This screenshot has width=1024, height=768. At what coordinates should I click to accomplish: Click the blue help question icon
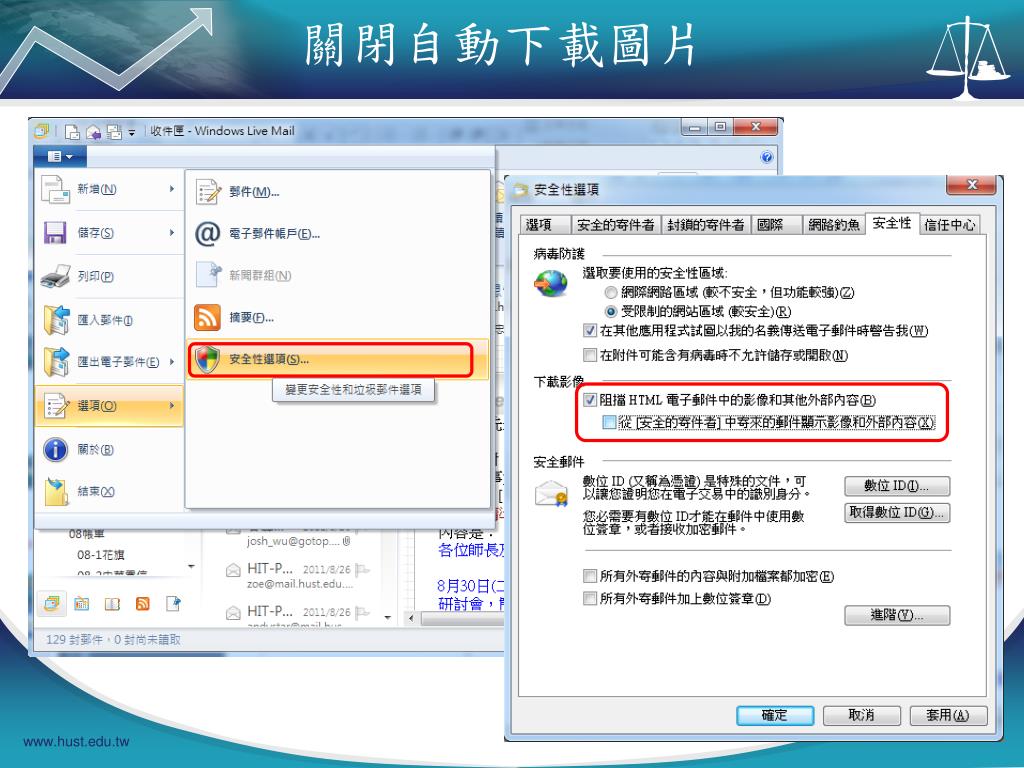(767, 157)
